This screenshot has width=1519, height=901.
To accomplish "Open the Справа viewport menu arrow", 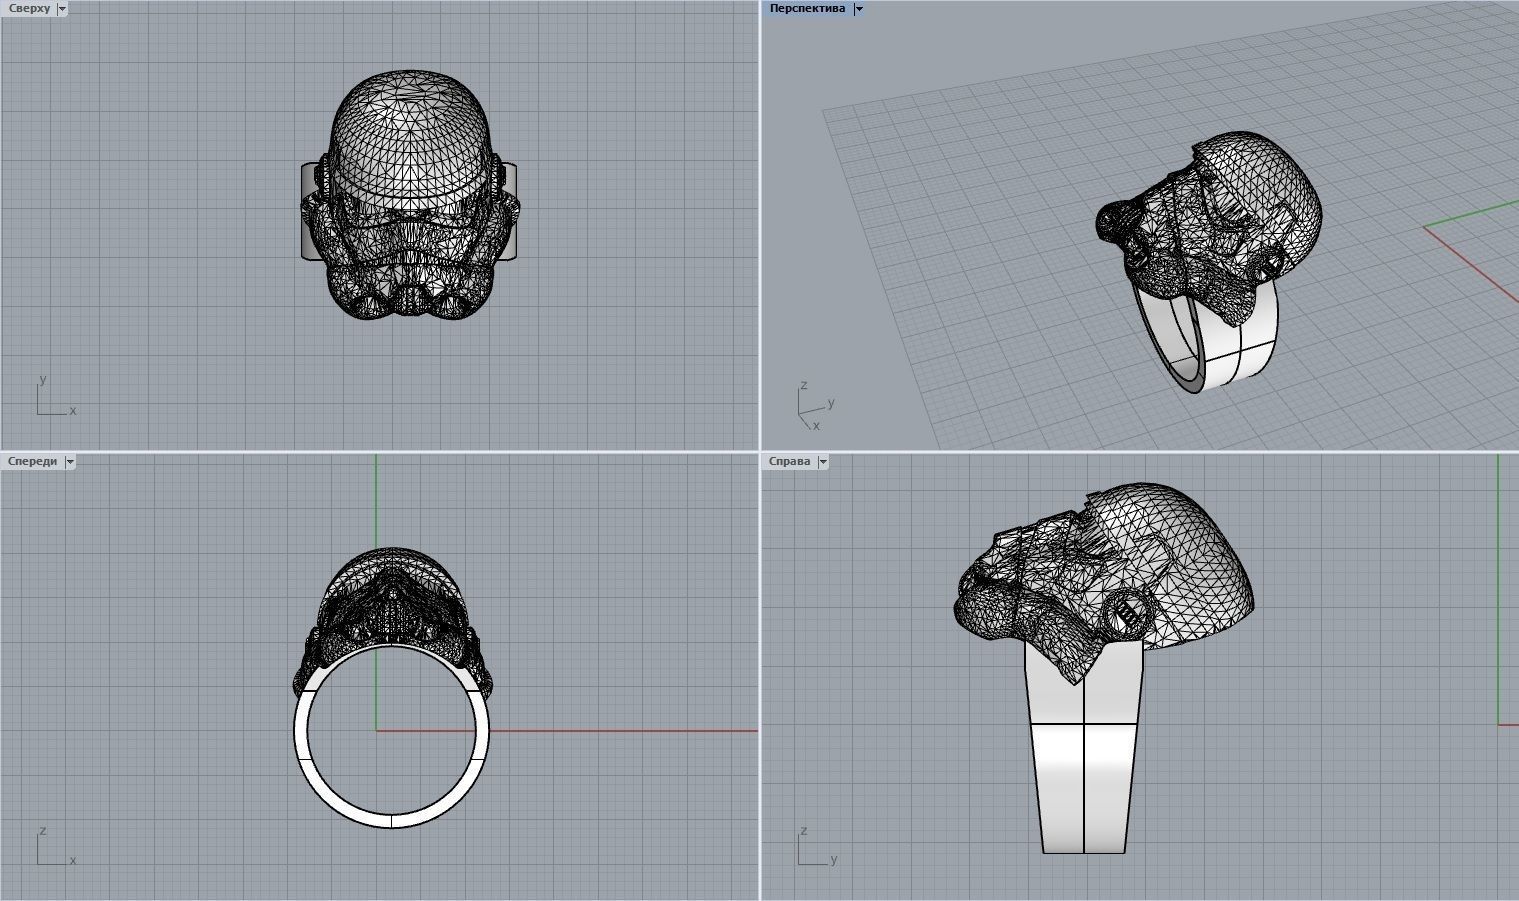I will pyautogui.click(x=822, y=462).
